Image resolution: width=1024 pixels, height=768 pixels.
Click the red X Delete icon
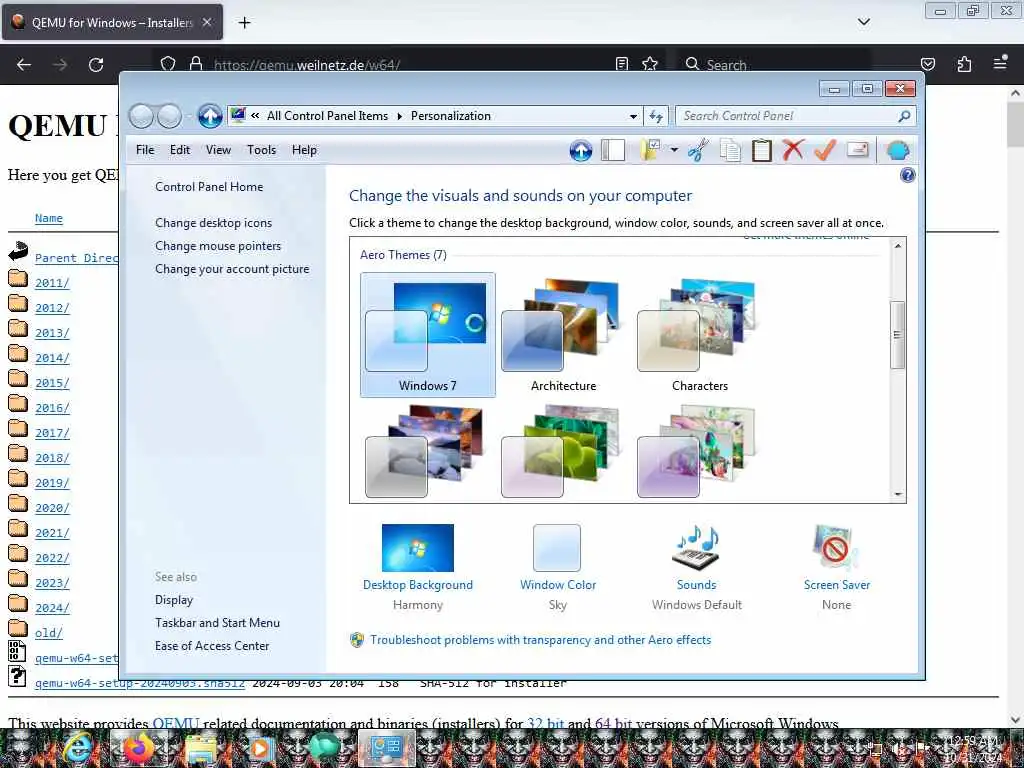(793, 150)
